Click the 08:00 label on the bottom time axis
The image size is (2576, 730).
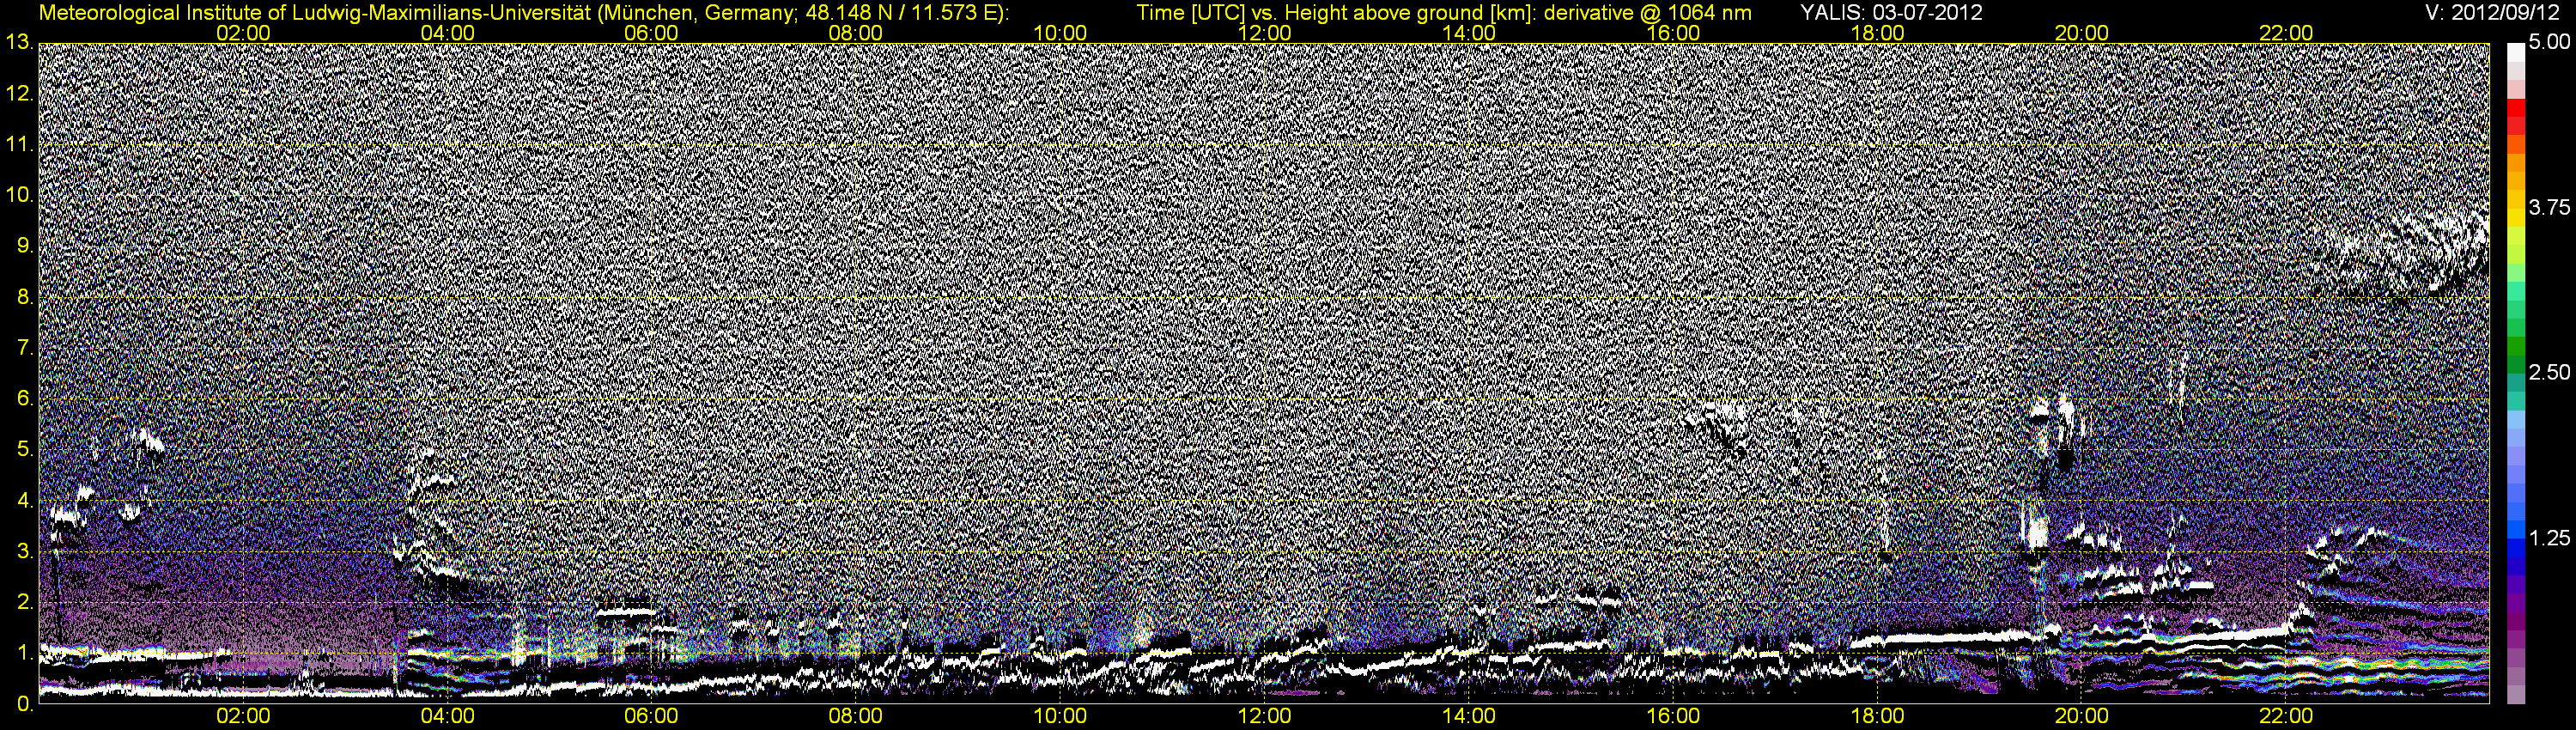tap(856, 716)
